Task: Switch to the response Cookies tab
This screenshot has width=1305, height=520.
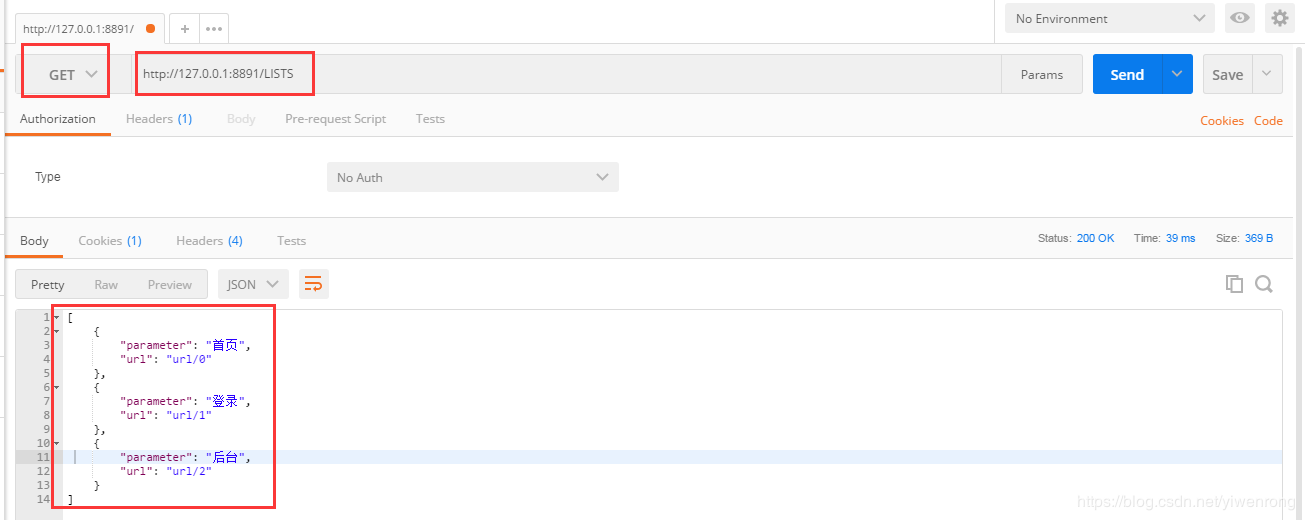Action: pyautogui.click(x=109, y=241)
